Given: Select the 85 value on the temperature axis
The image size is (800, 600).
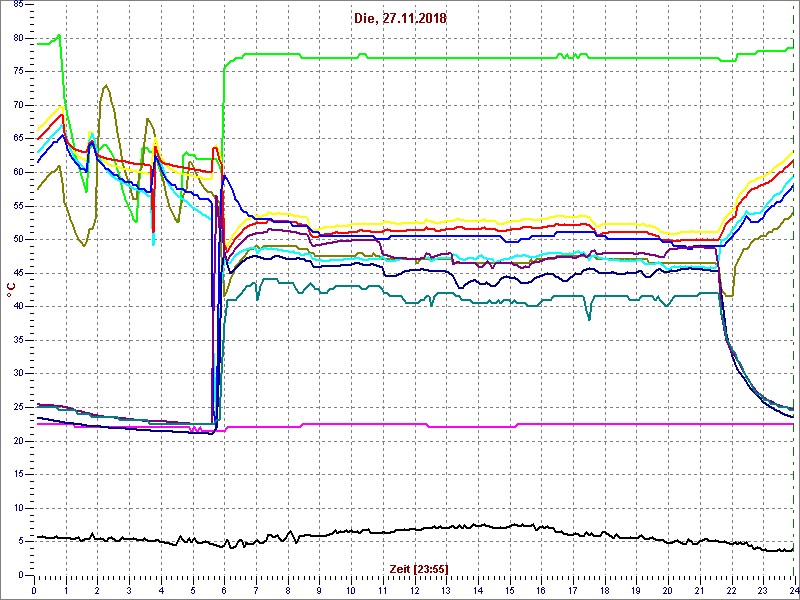Looking at the screenshot, I should [x=18, y=5].
